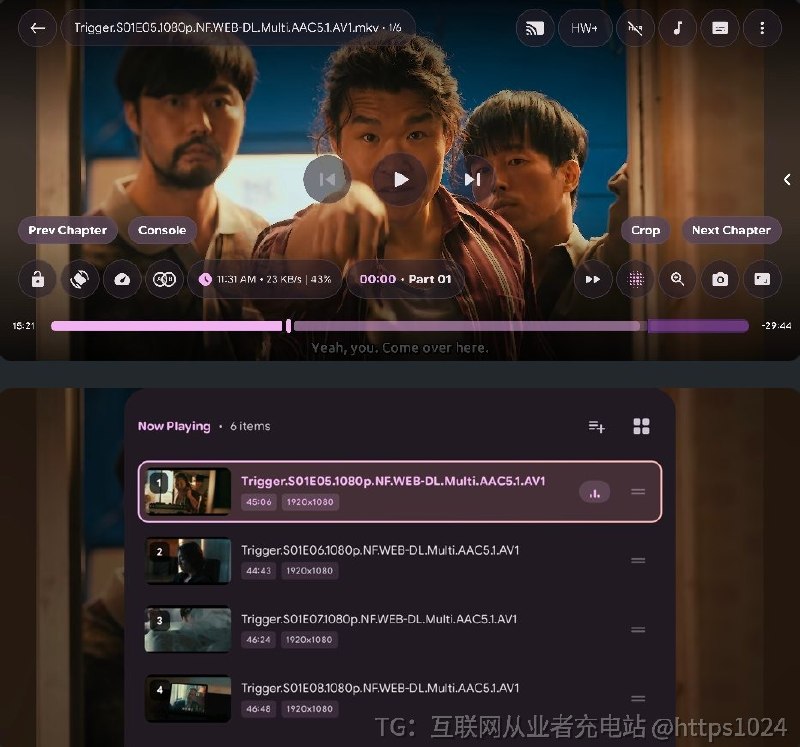The image size is (800, 747).
Task: Toggle the A-B repeat loop icon
Action: click(164, 279)
